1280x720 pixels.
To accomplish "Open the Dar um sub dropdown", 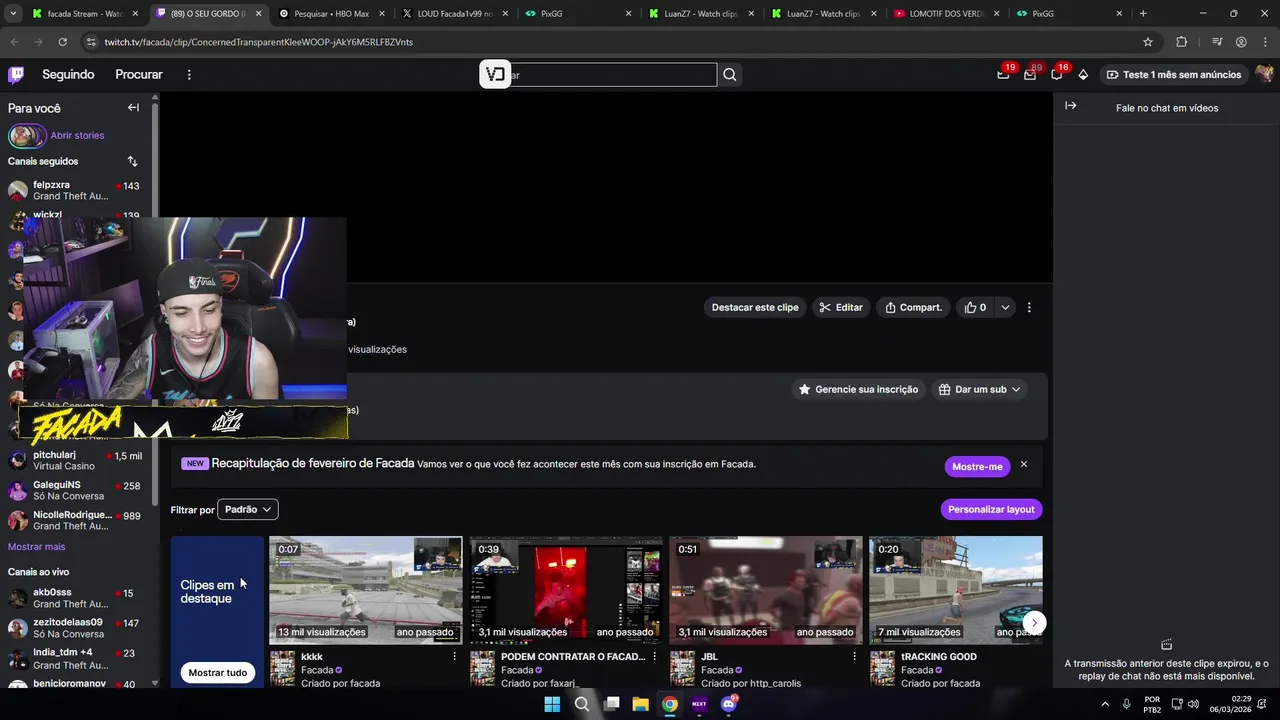I will pos(979,390).
